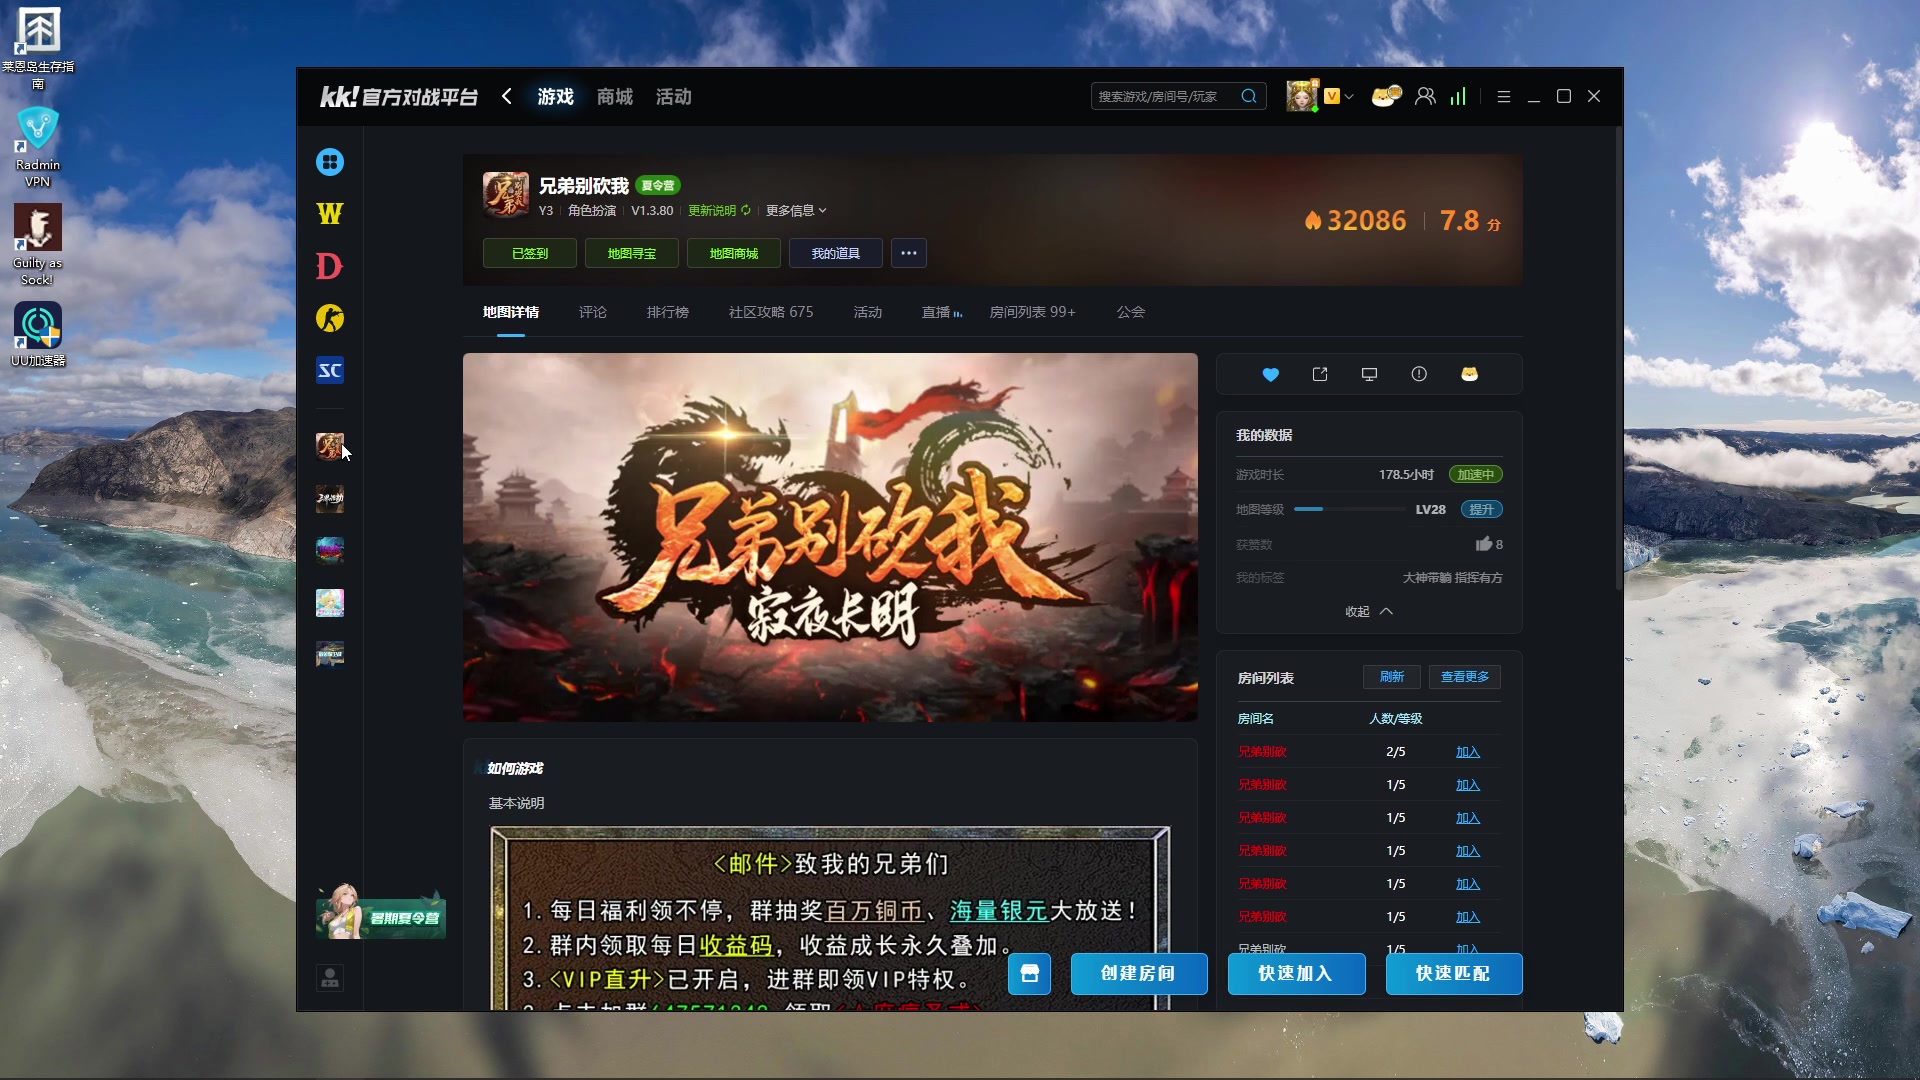The image size is (1920, 1080).
Task: Click the 刷新 refresh room list button
Action: click(1392, 677)
